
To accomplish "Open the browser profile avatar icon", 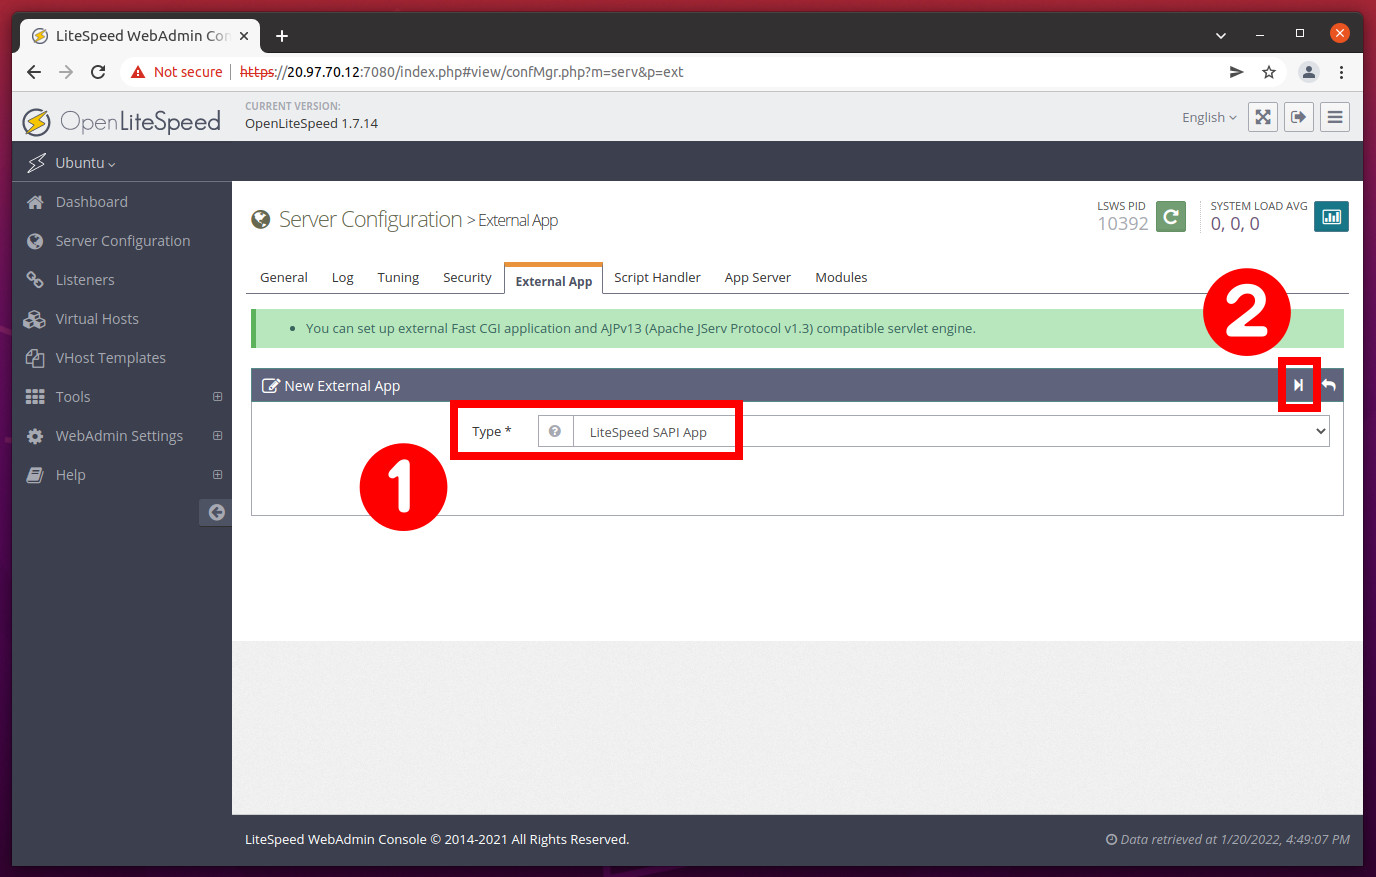I will click(1308, 72).
